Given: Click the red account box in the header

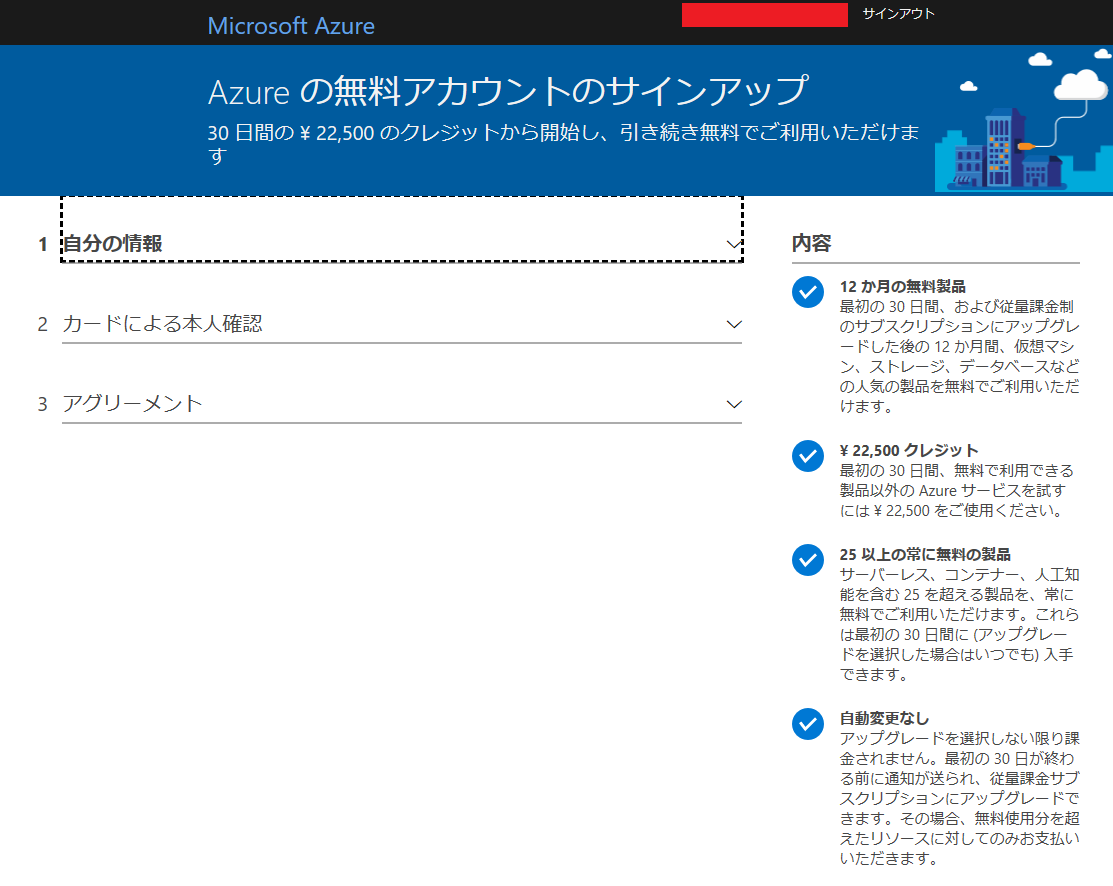Looking at the screenshot, I should click(764, 15).
